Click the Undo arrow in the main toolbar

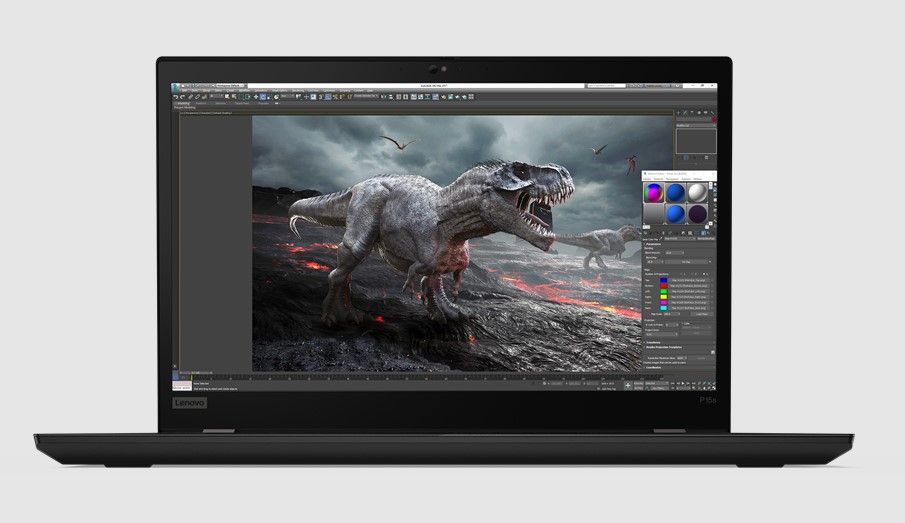tap(177, 96)
